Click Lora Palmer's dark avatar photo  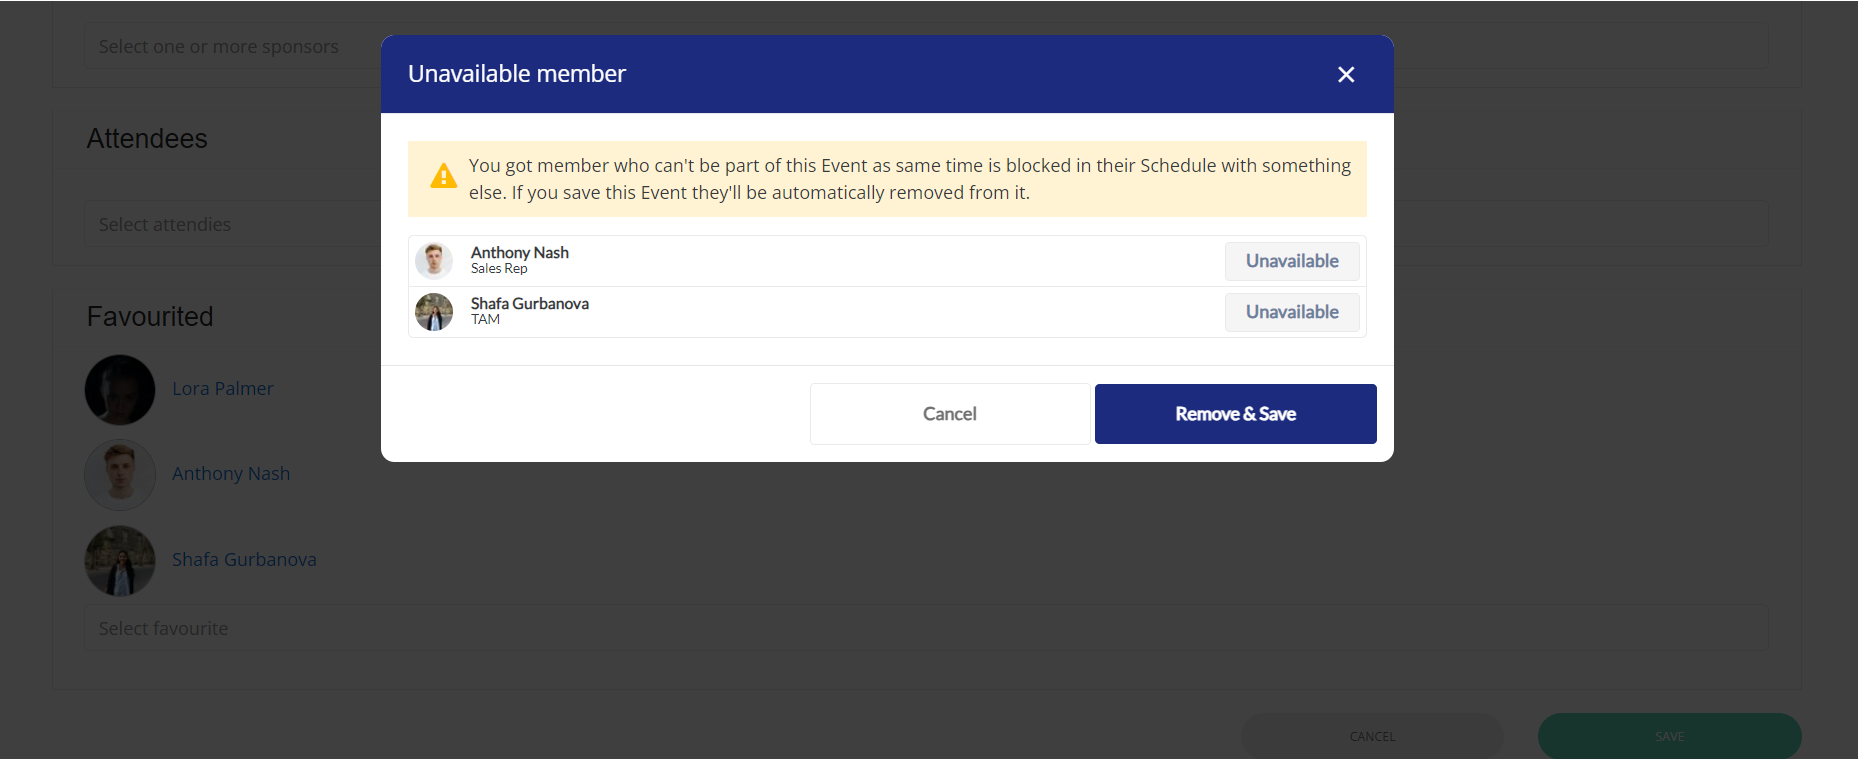pyautogui.click(x=120, y=390)
